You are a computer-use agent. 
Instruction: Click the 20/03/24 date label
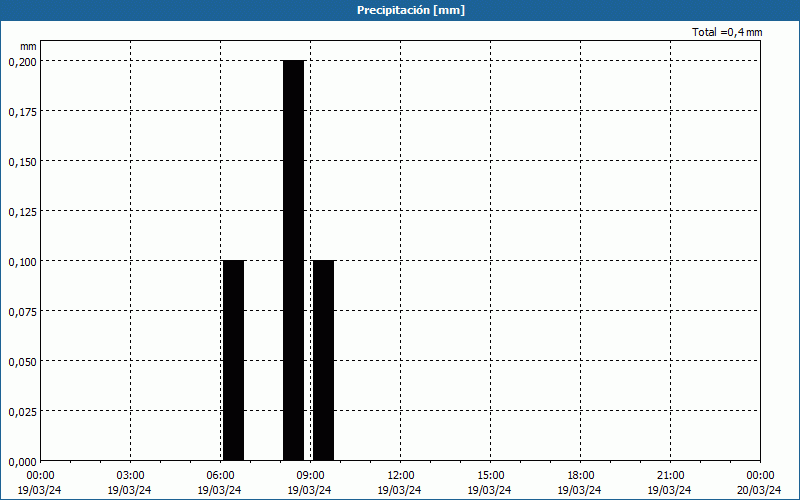point(759,490)
